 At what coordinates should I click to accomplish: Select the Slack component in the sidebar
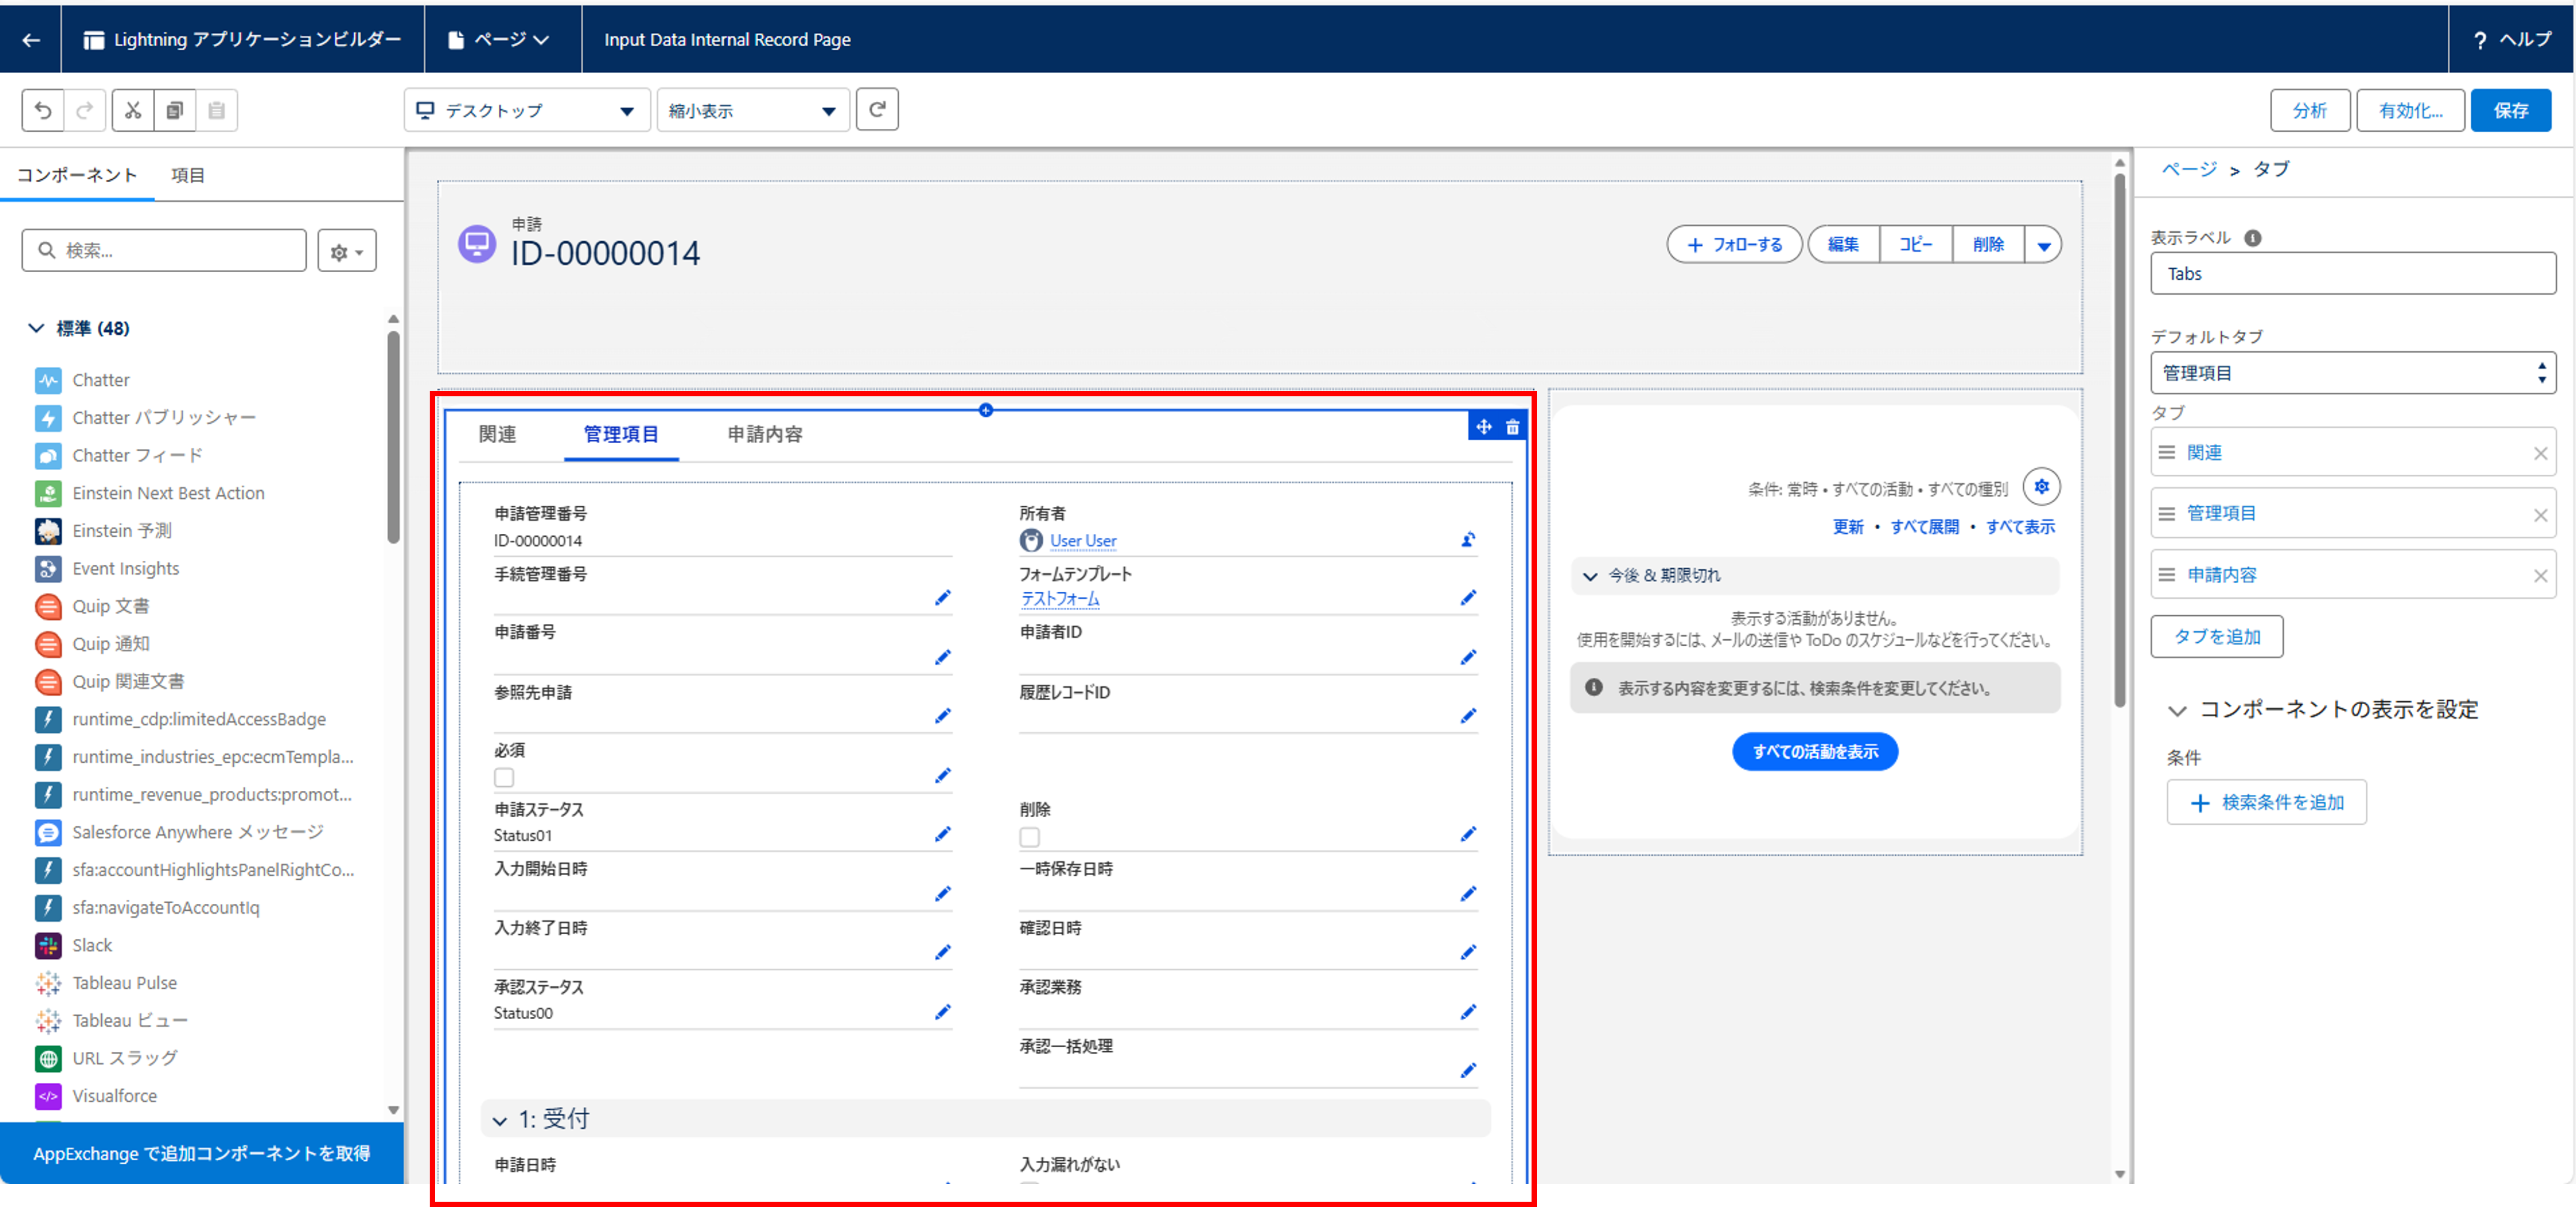click(92, 945)
